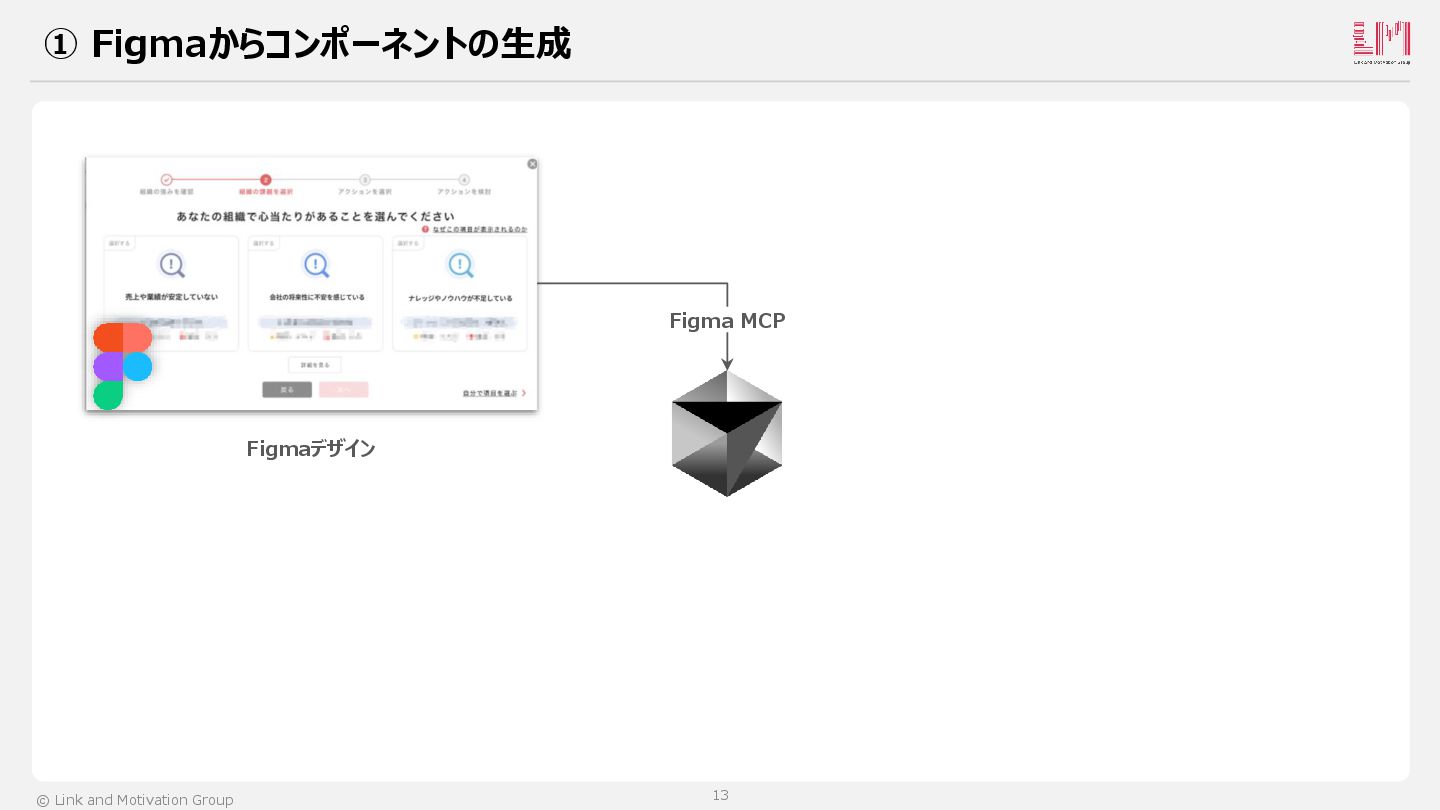The height and width of the screenshot is (810, 1440).
Task: Click the step three circle in the stepper
Action: coord(365,180)
